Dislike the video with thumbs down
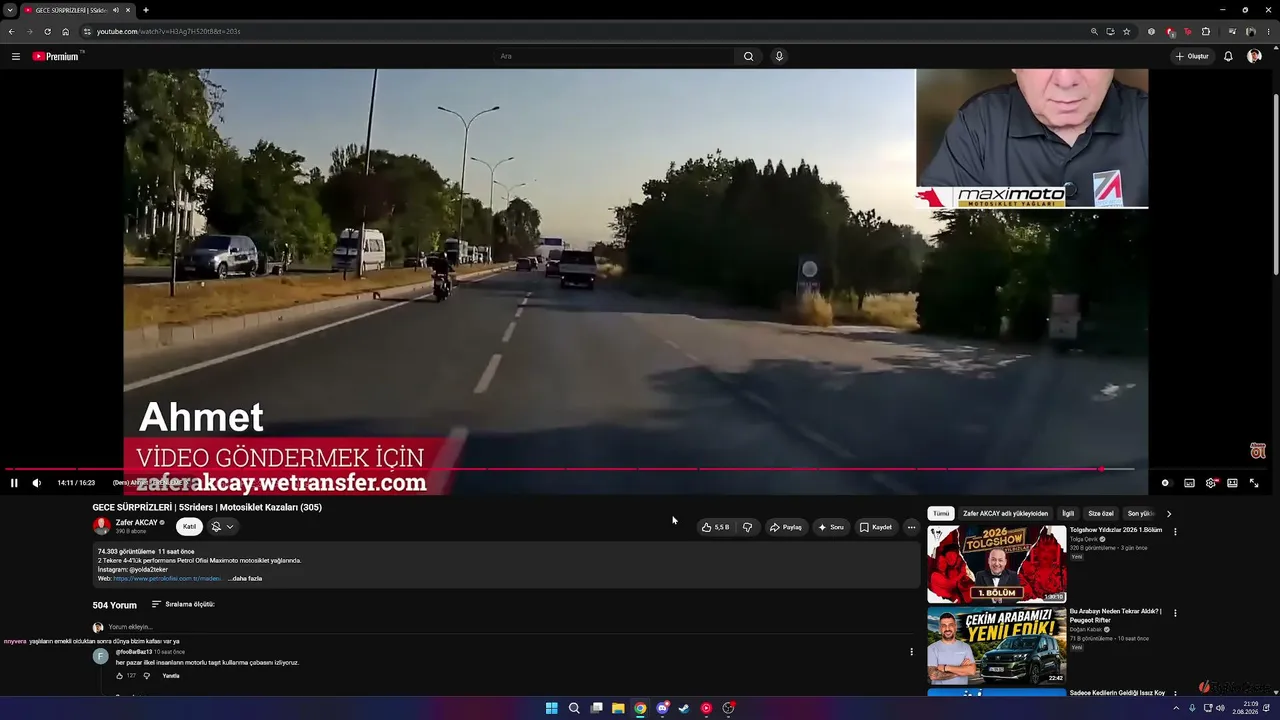 click(747, 527)
